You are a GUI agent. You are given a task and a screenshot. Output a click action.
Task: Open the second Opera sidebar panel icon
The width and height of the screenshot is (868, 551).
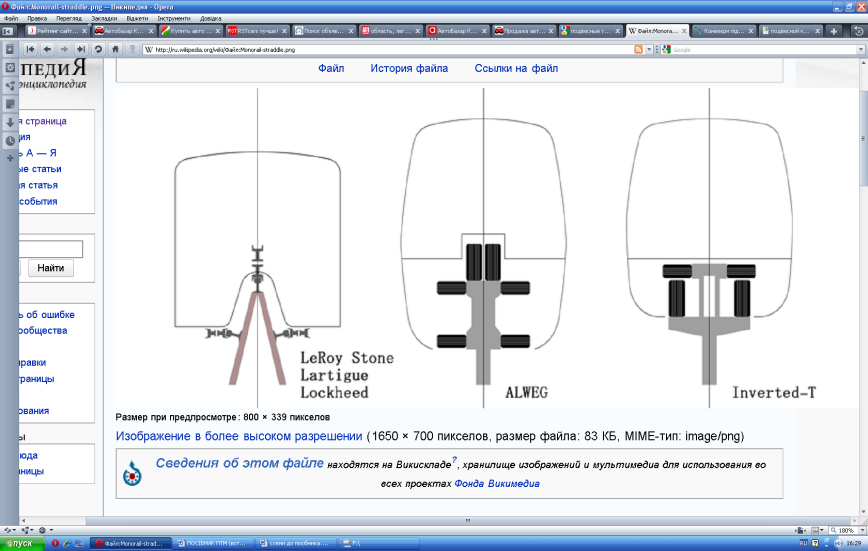(x=10, y=68)
